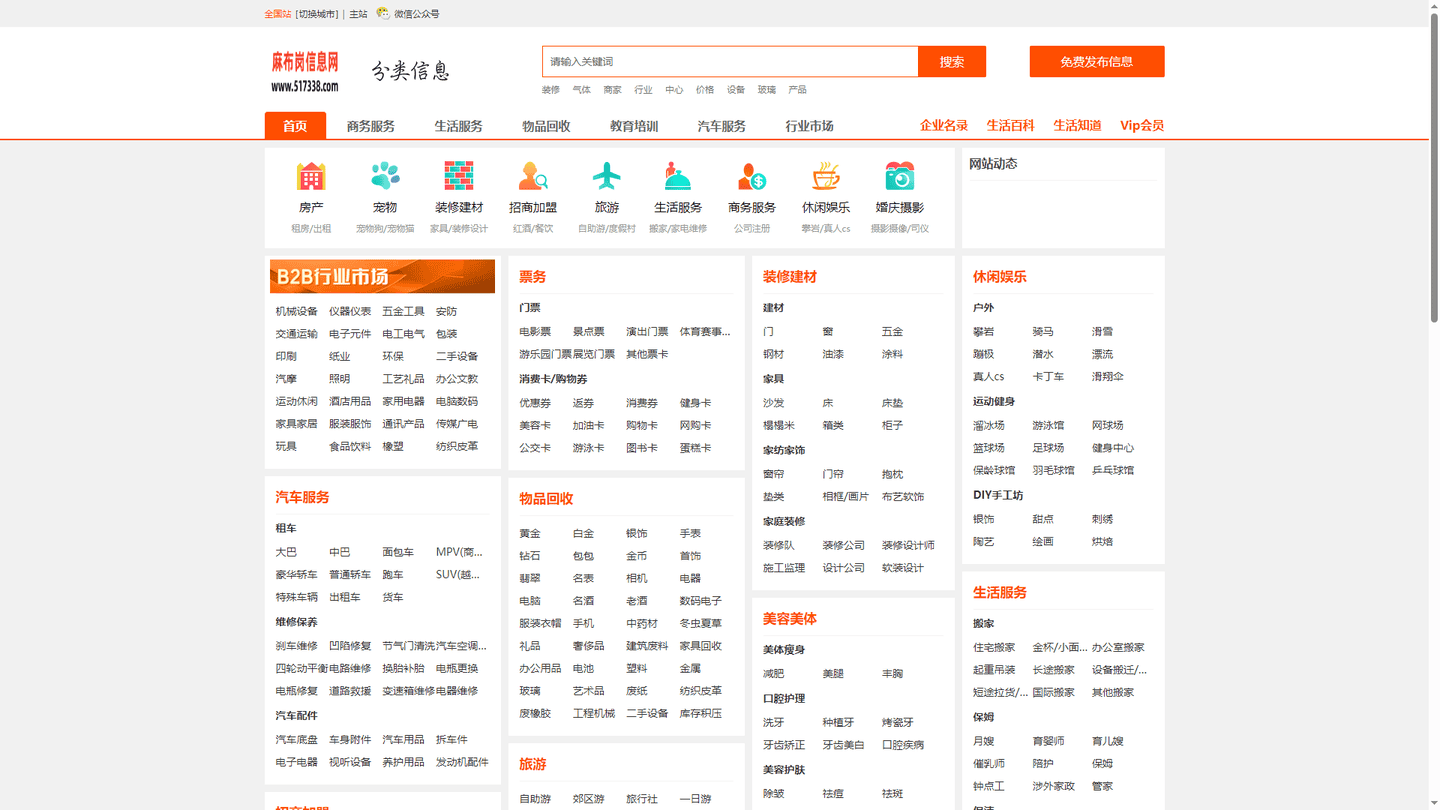Open the 商务服务 navigation tab

(371, 126)
